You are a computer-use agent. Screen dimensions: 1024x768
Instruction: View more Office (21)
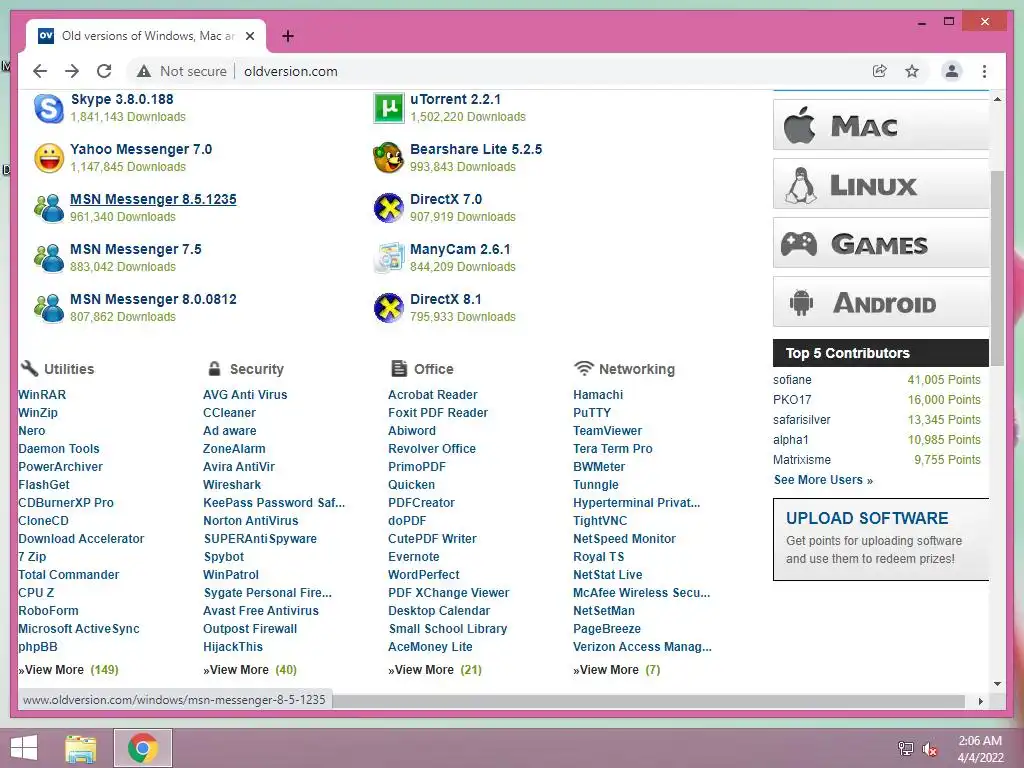click(x=435, y=669)
